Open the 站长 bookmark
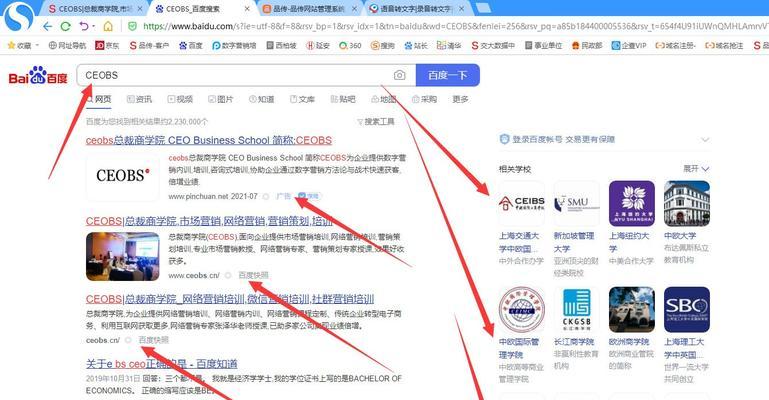This screenshot has height=400, width=769. [416, 45]
